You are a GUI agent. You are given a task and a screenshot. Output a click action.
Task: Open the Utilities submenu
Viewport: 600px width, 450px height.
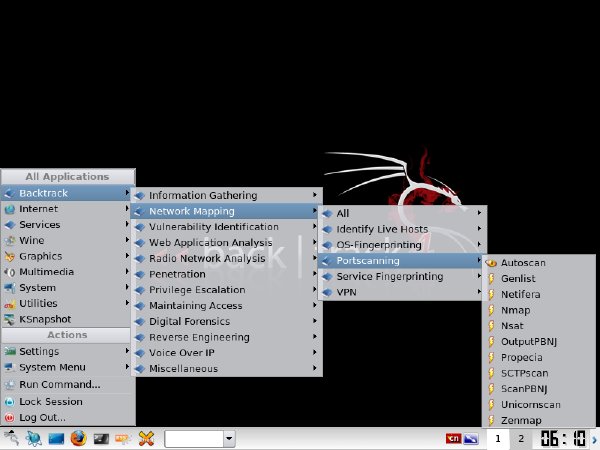(67, 303)
